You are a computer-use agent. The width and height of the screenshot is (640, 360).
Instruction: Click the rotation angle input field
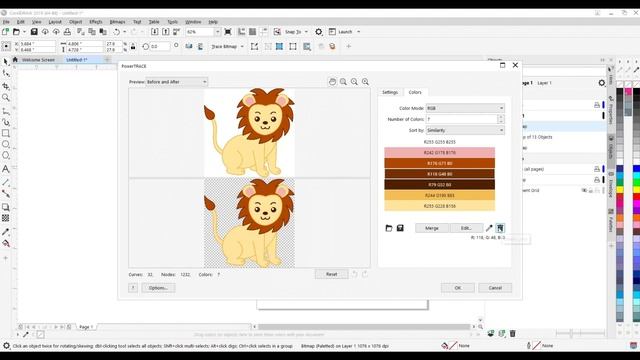point(160,47)
